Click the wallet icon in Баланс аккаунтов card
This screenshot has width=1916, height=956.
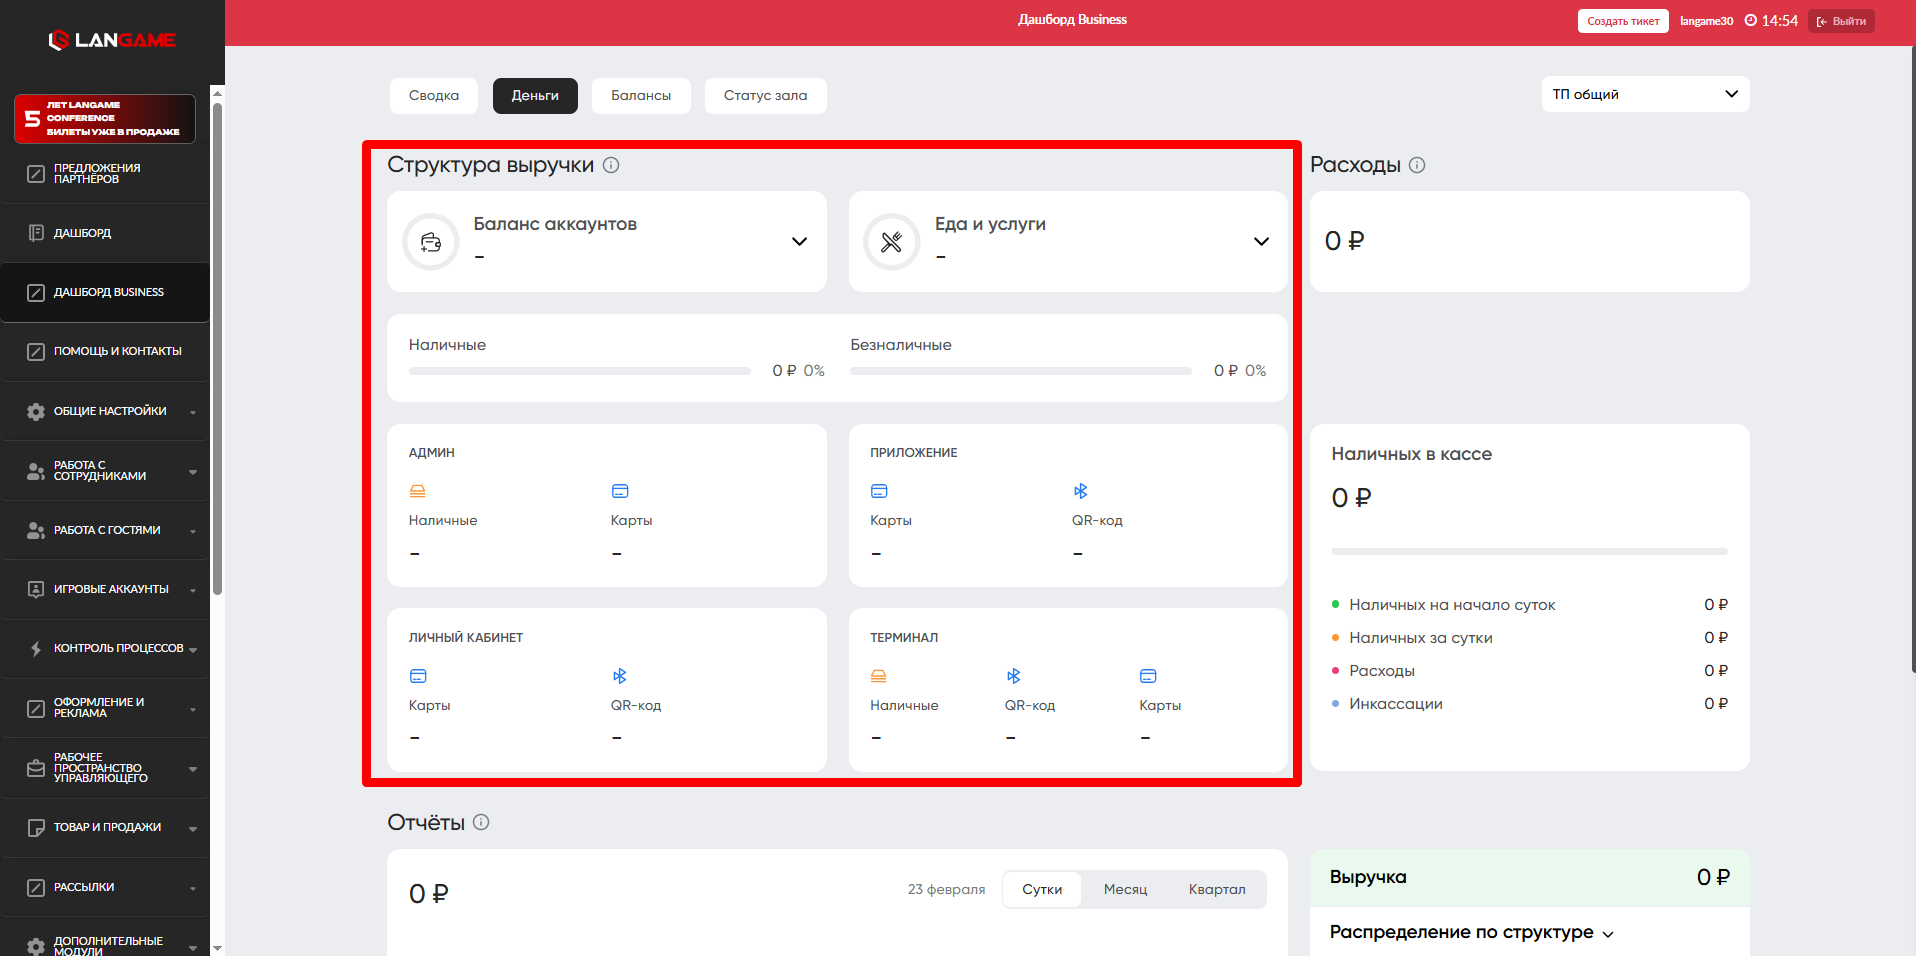point(431,242)
